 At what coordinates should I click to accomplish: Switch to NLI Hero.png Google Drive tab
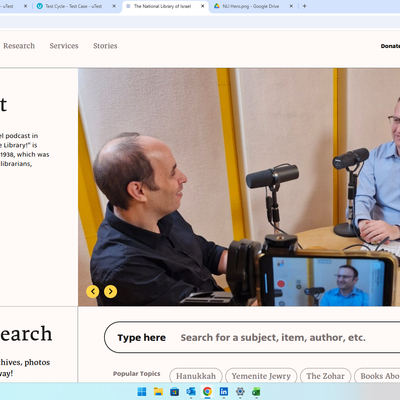coord(251,6)
